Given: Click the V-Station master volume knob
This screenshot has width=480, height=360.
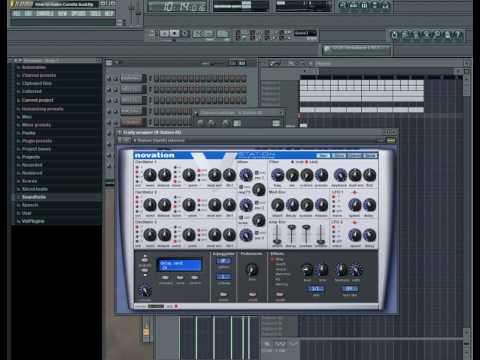Looking at the screenshot, I should tap(145, 291).
